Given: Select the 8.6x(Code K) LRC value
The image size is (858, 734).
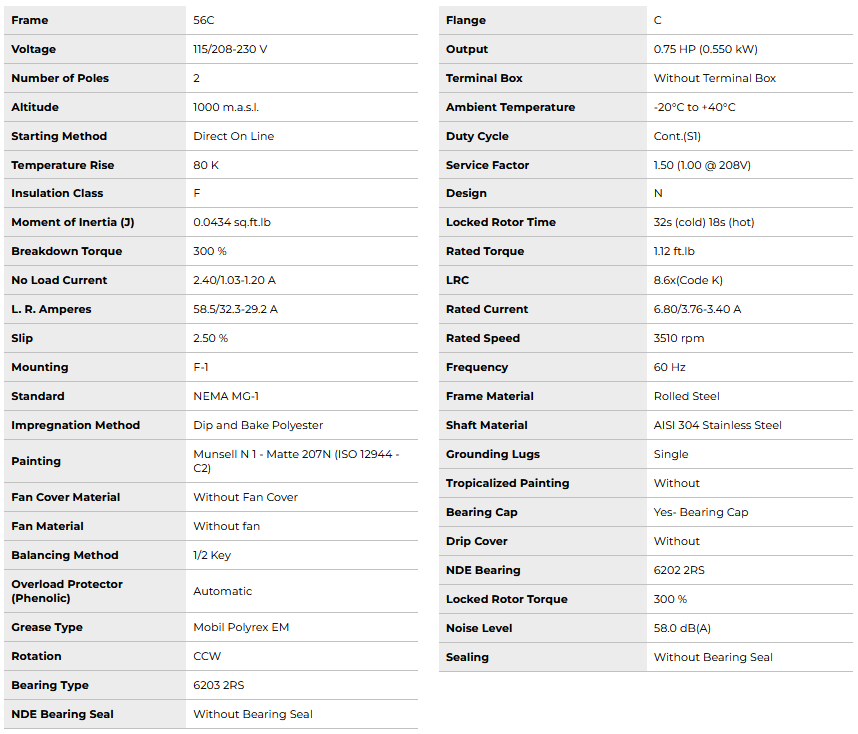Looking at the screenshot, I should (x=688, y=280).
